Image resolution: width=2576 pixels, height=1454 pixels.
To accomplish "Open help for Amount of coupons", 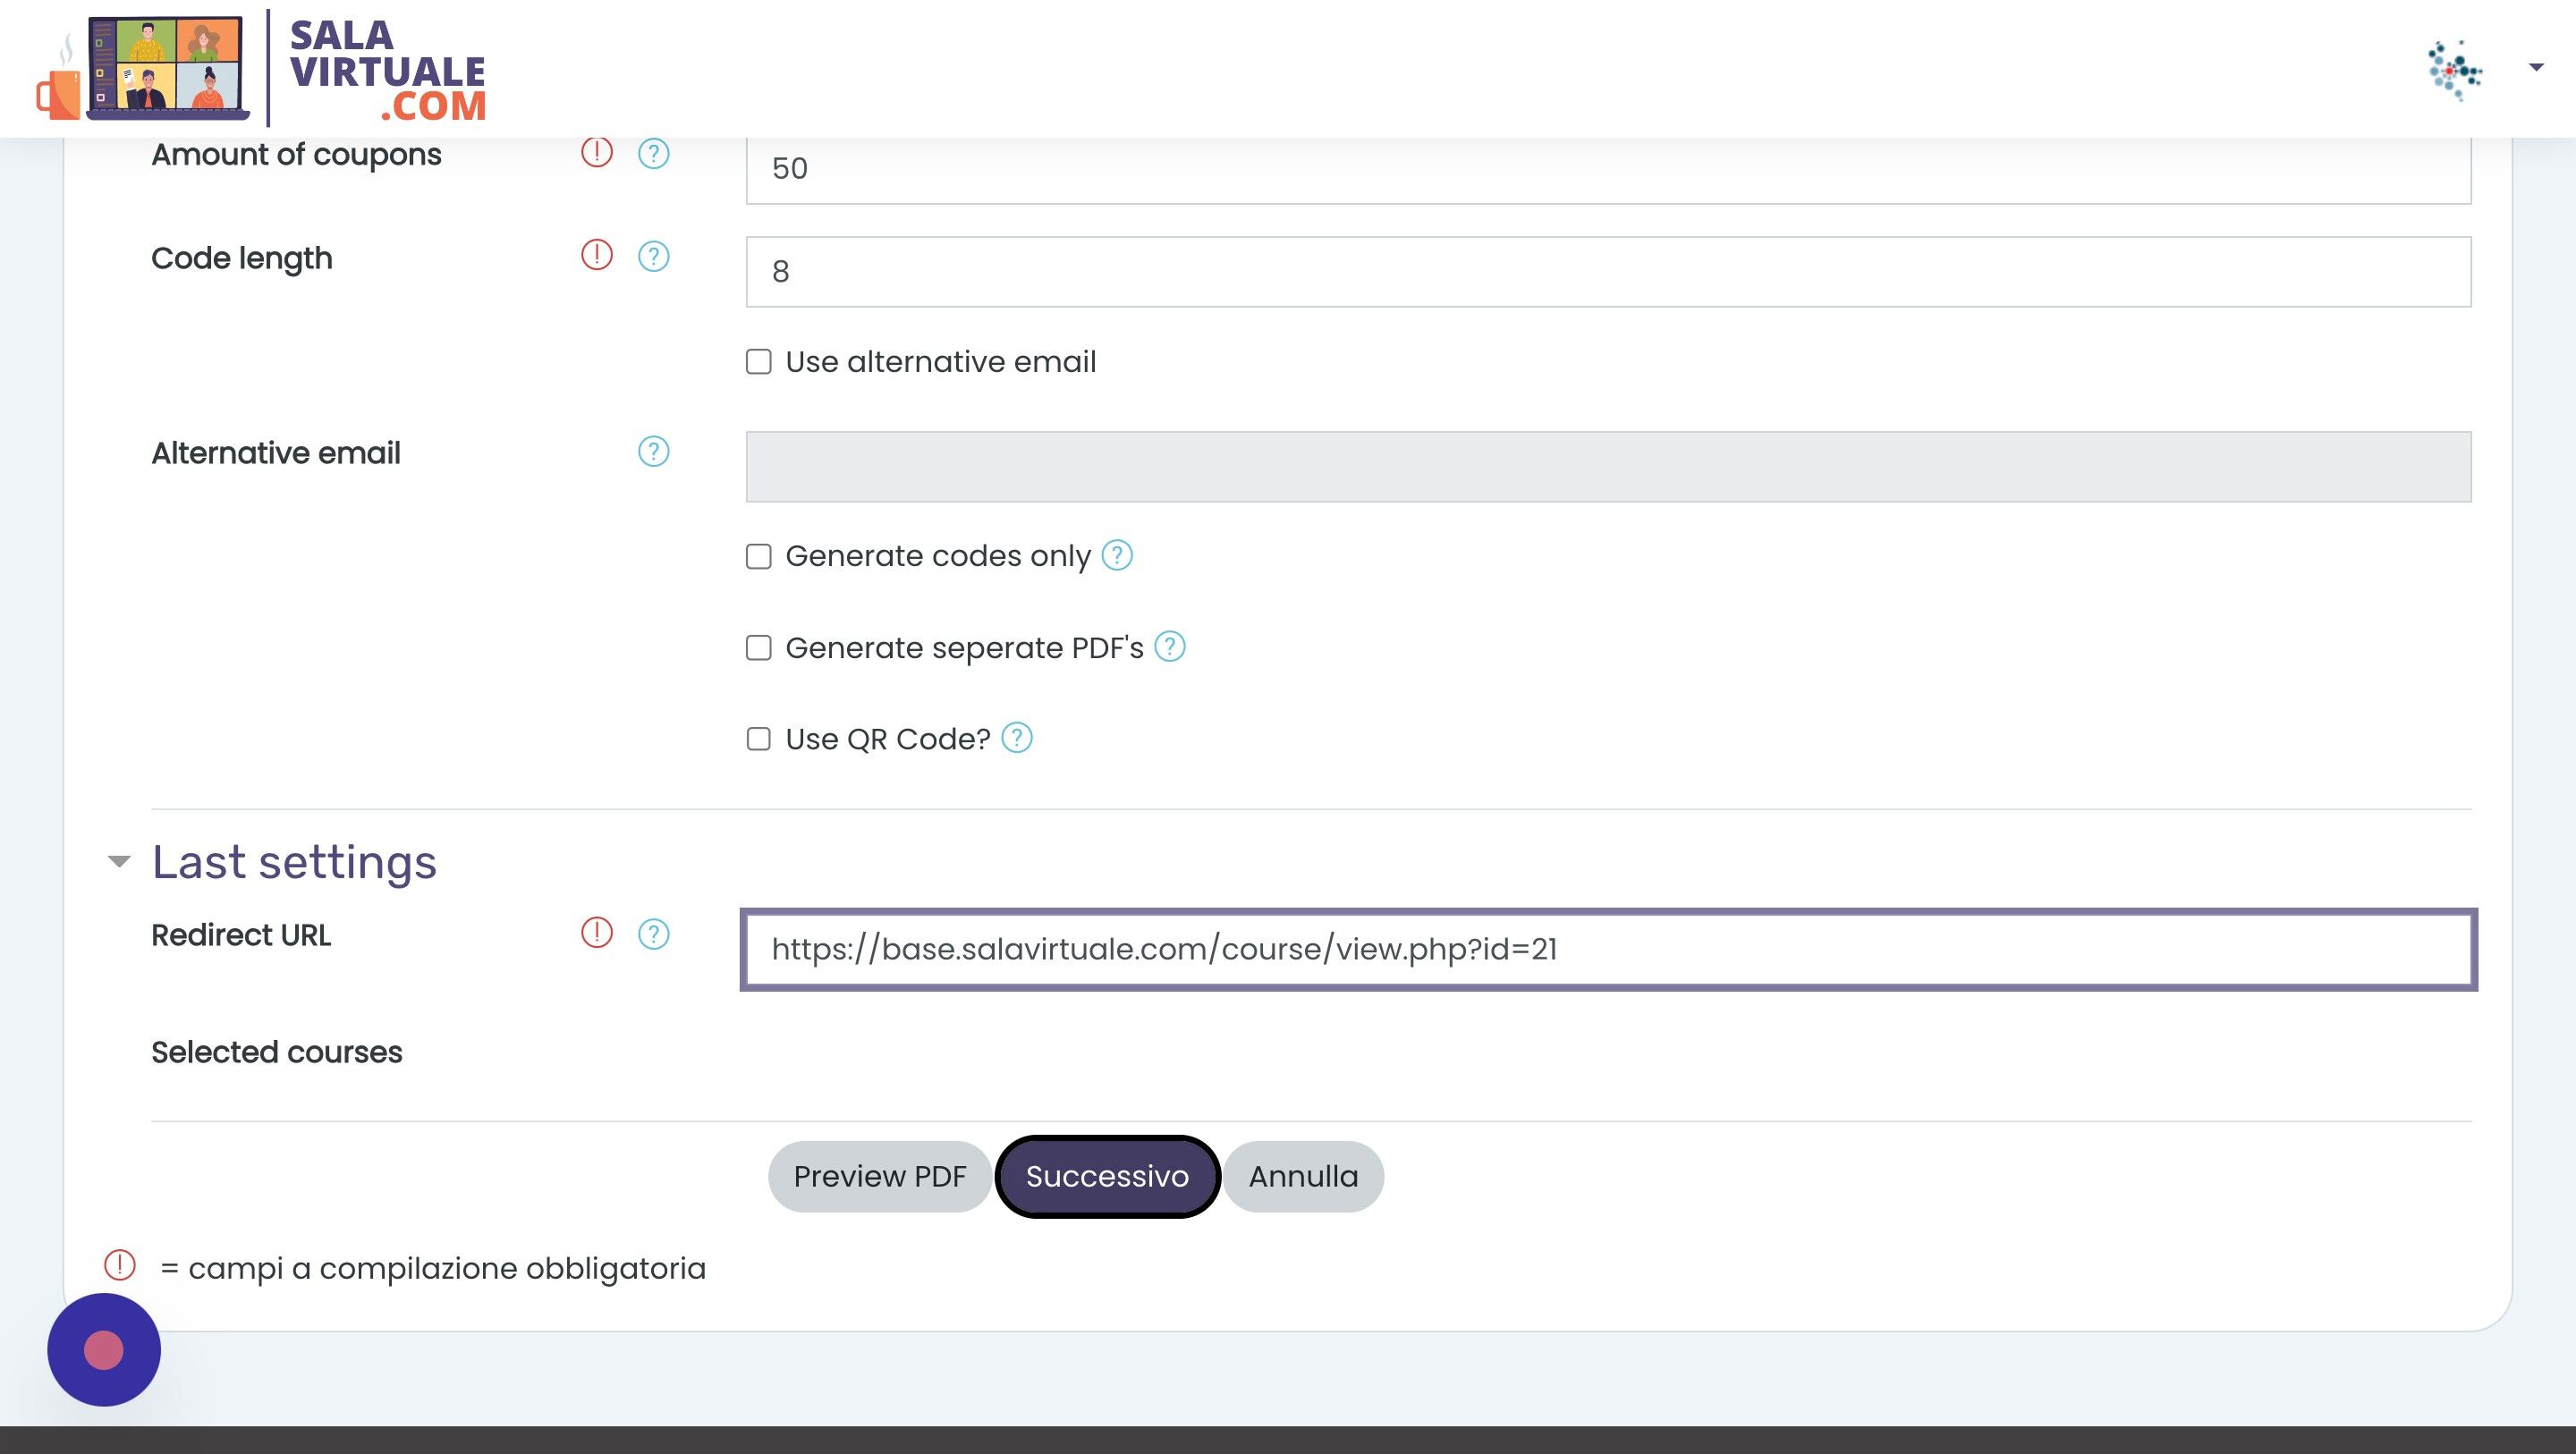I will [653, 153].
